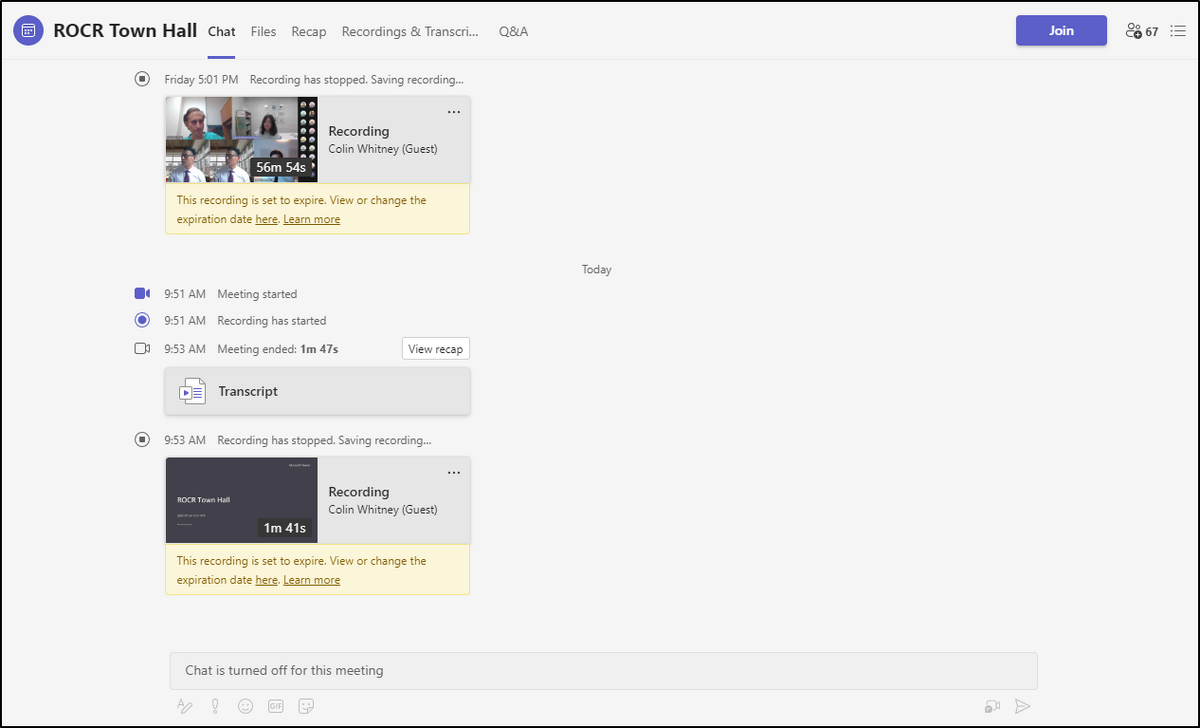
Task: Click the disabled chat message box
Action: coord(603,670)
